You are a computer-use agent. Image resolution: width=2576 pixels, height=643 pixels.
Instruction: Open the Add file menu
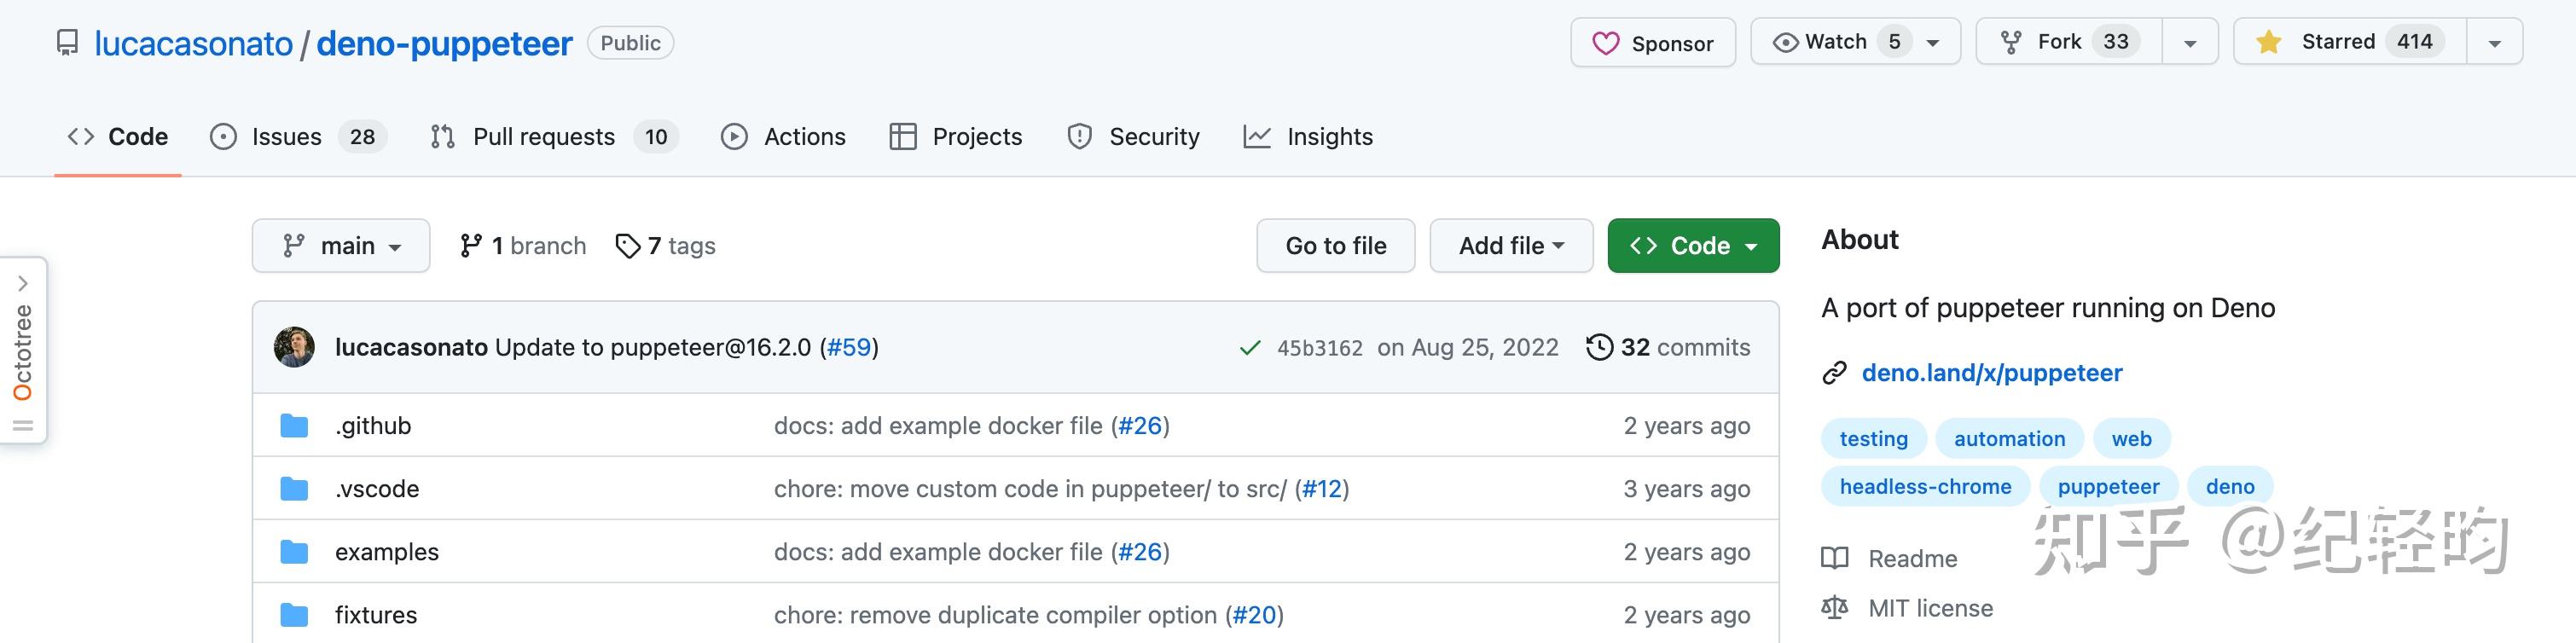[1510, 246]
